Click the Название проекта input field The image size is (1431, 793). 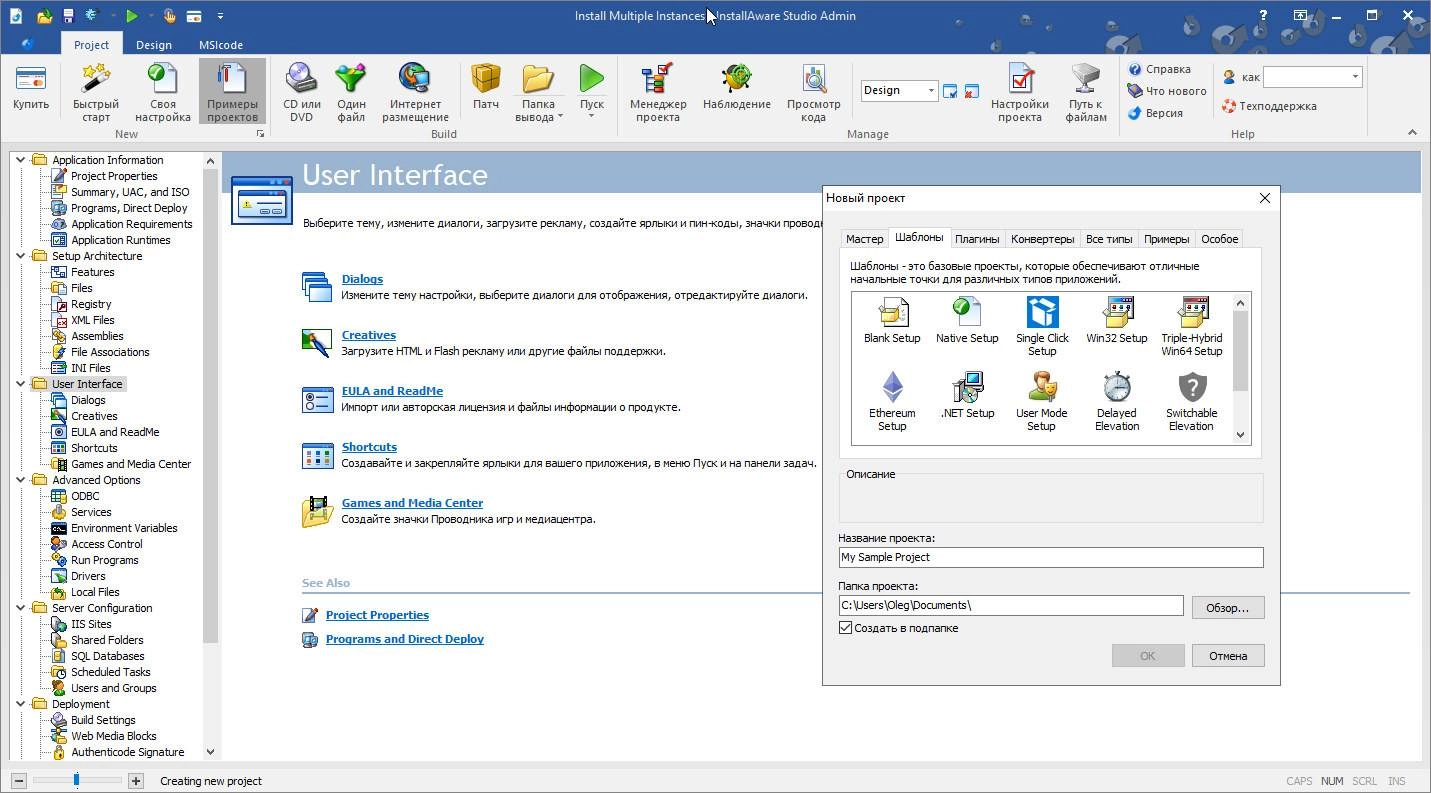tap(1051, 557)
